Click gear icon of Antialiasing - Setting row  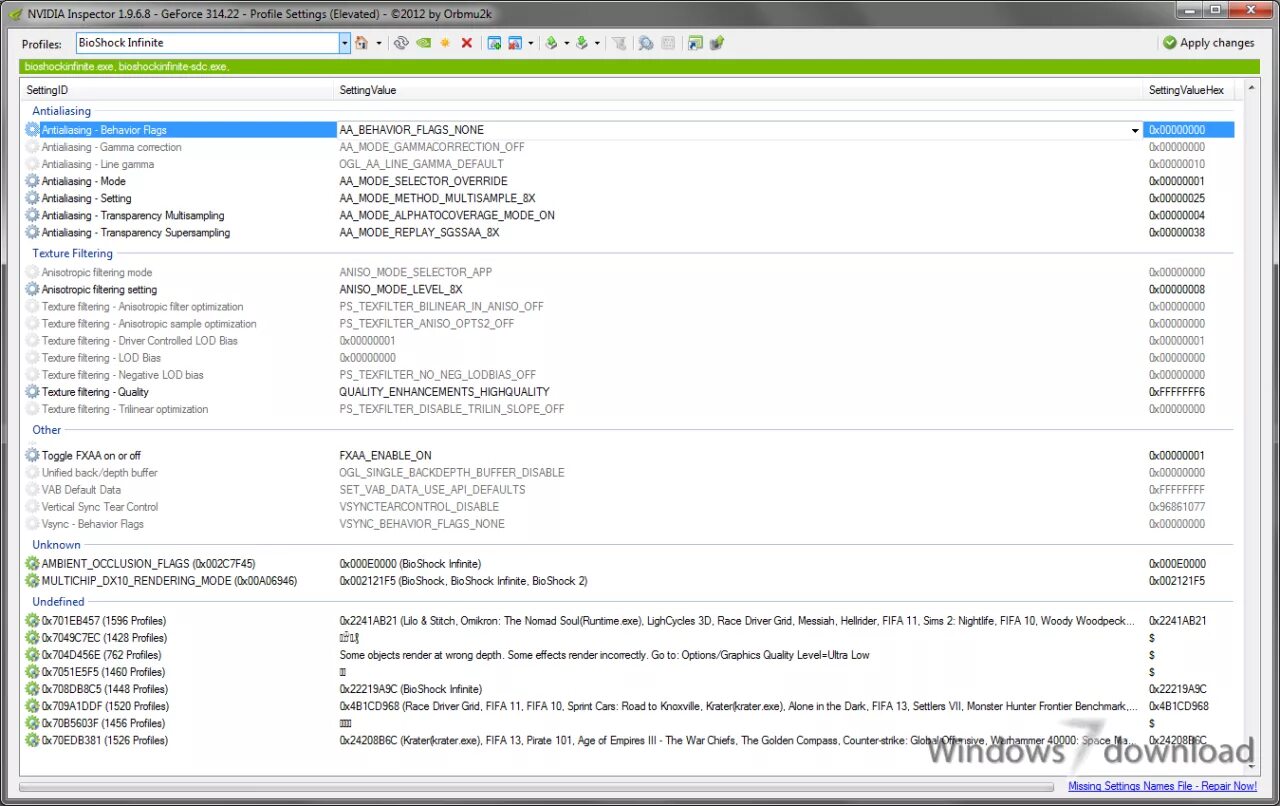point(33,198)
